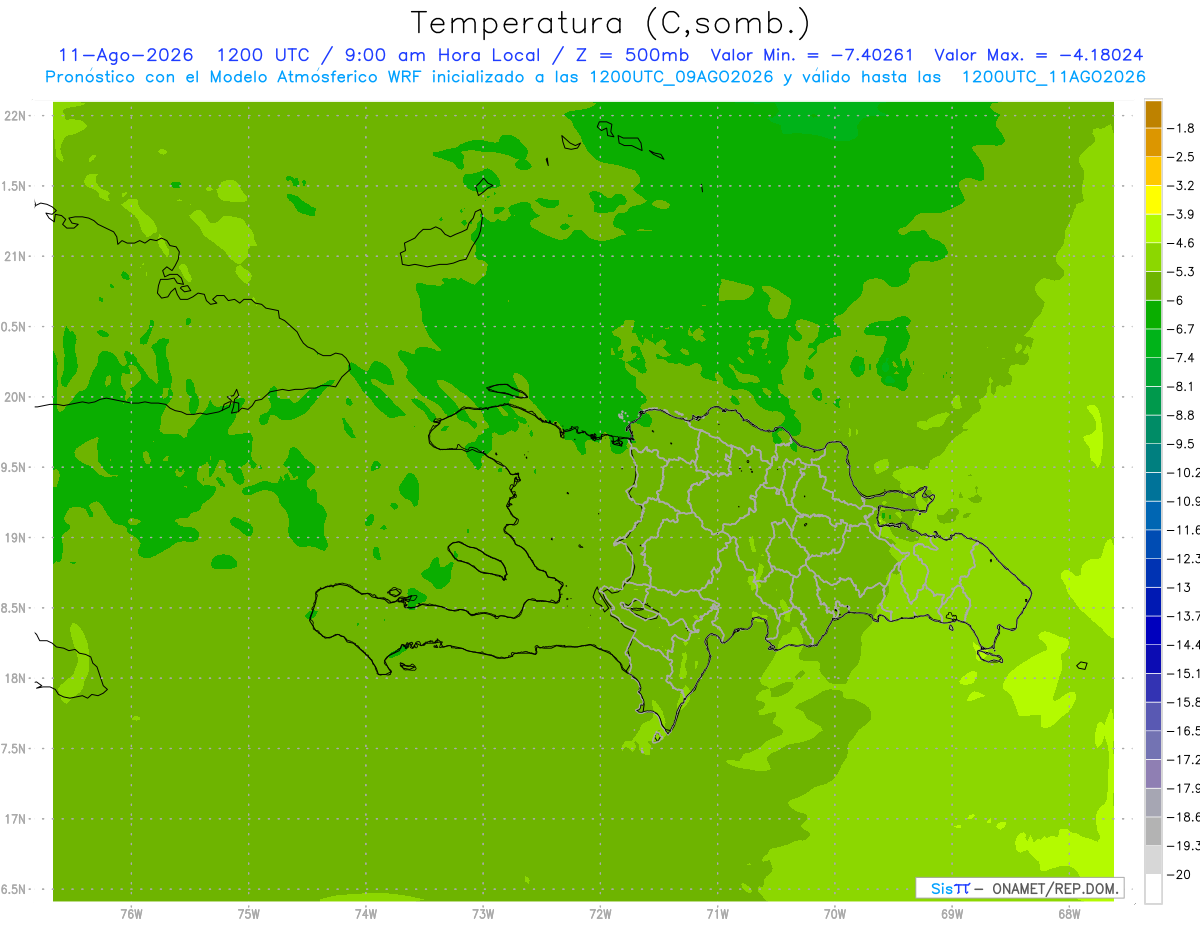
Task: Pick the dark orange swatch above -1.8
Action: pos(1153,114)
